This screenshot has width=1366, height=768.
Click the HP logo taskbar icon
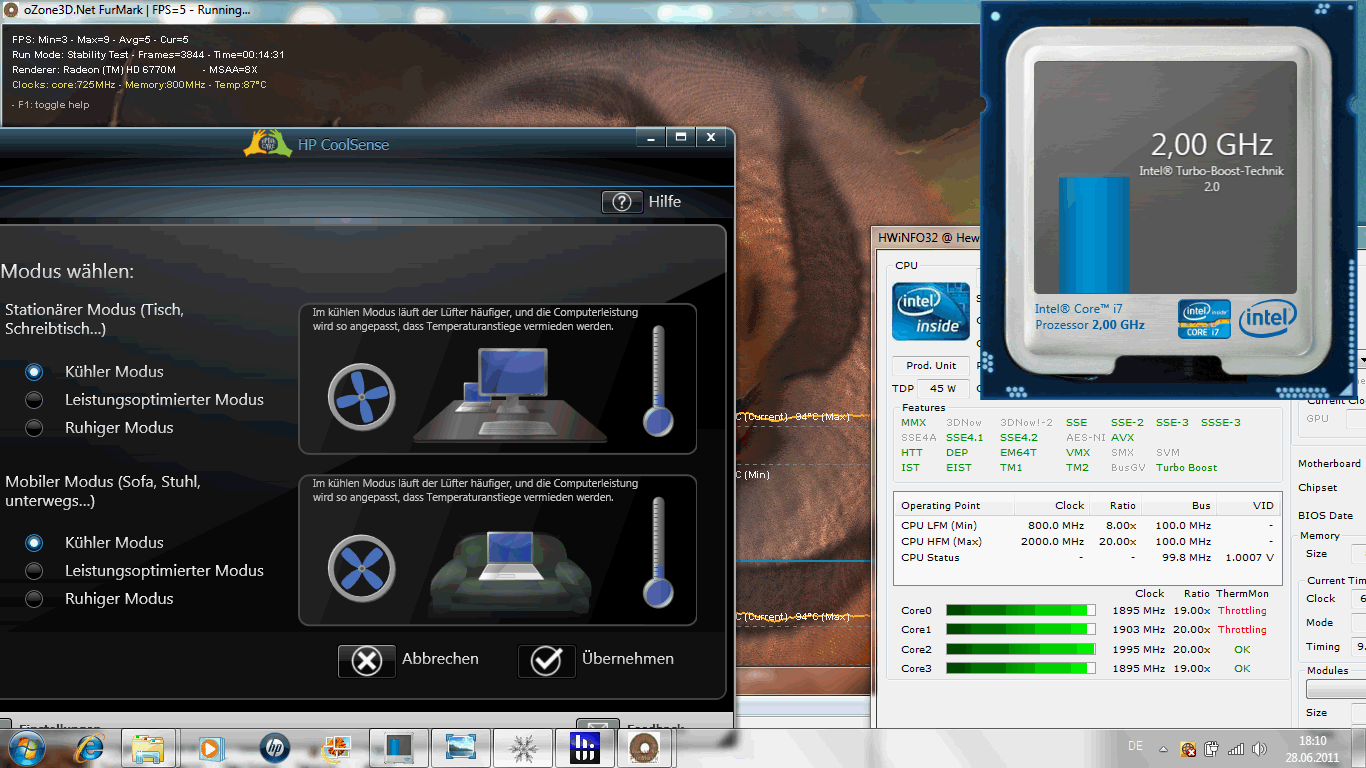(x=273, y=748)
